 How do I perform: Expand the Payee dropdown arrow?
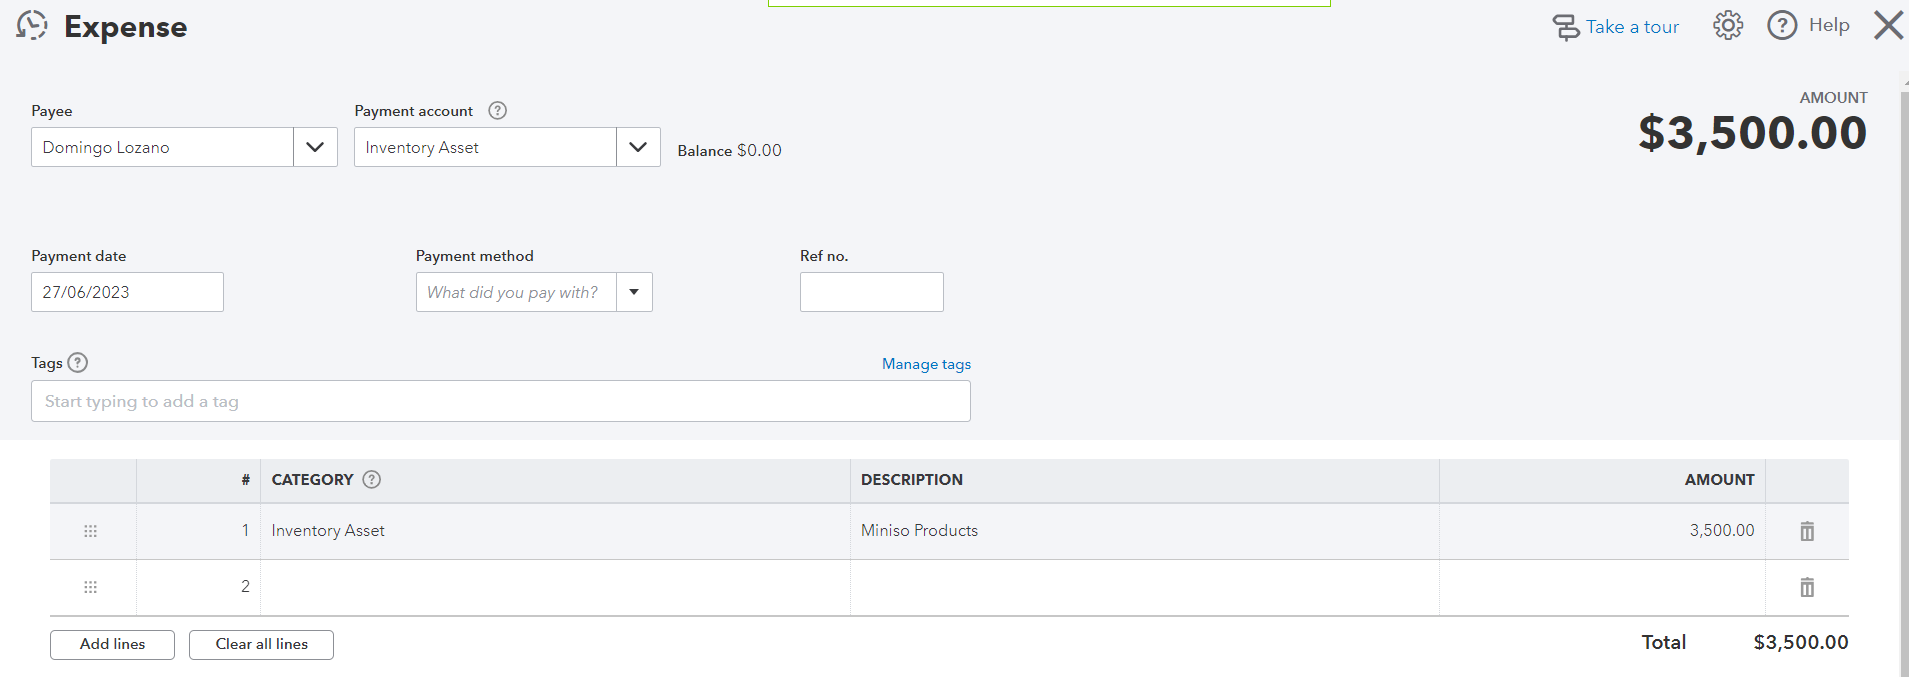[x=315, y=147]
